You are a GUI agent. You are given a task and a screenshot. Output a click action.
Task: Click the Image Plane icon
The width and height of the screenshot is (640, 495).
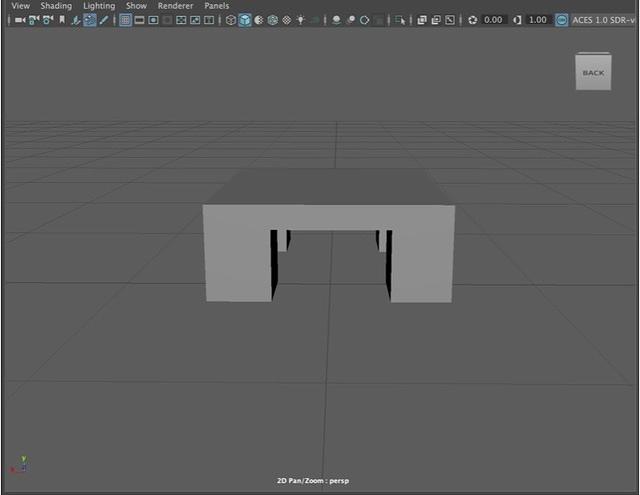[76, 20]
